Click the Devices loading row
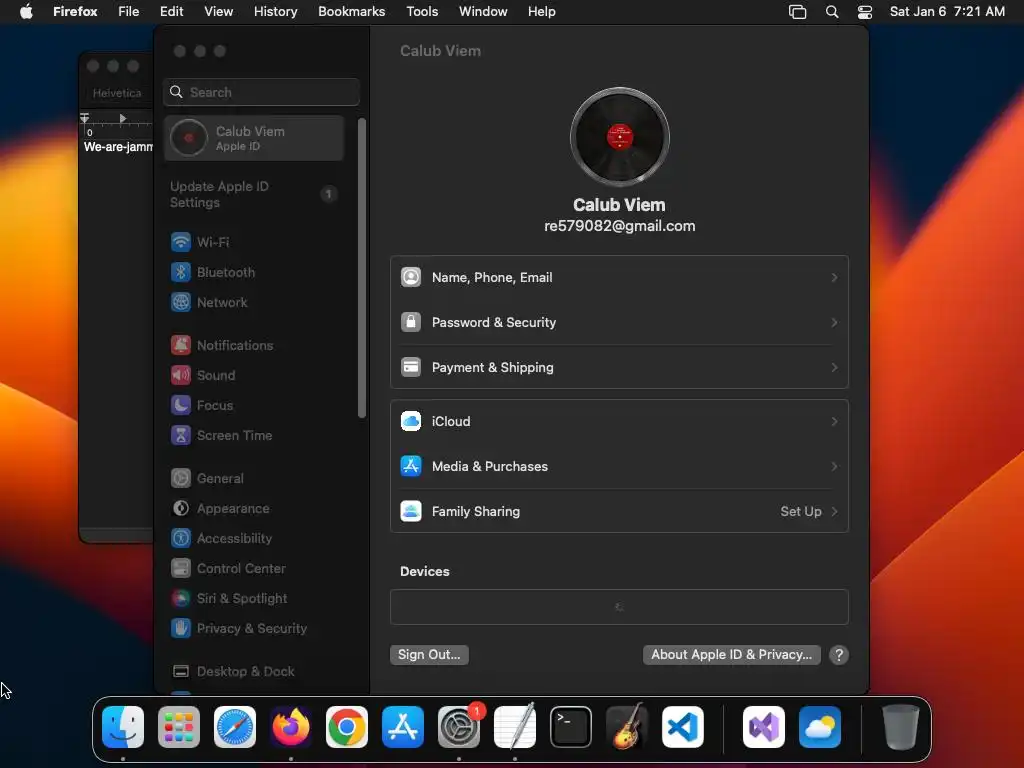1024x768 pixels. [619, 607]
